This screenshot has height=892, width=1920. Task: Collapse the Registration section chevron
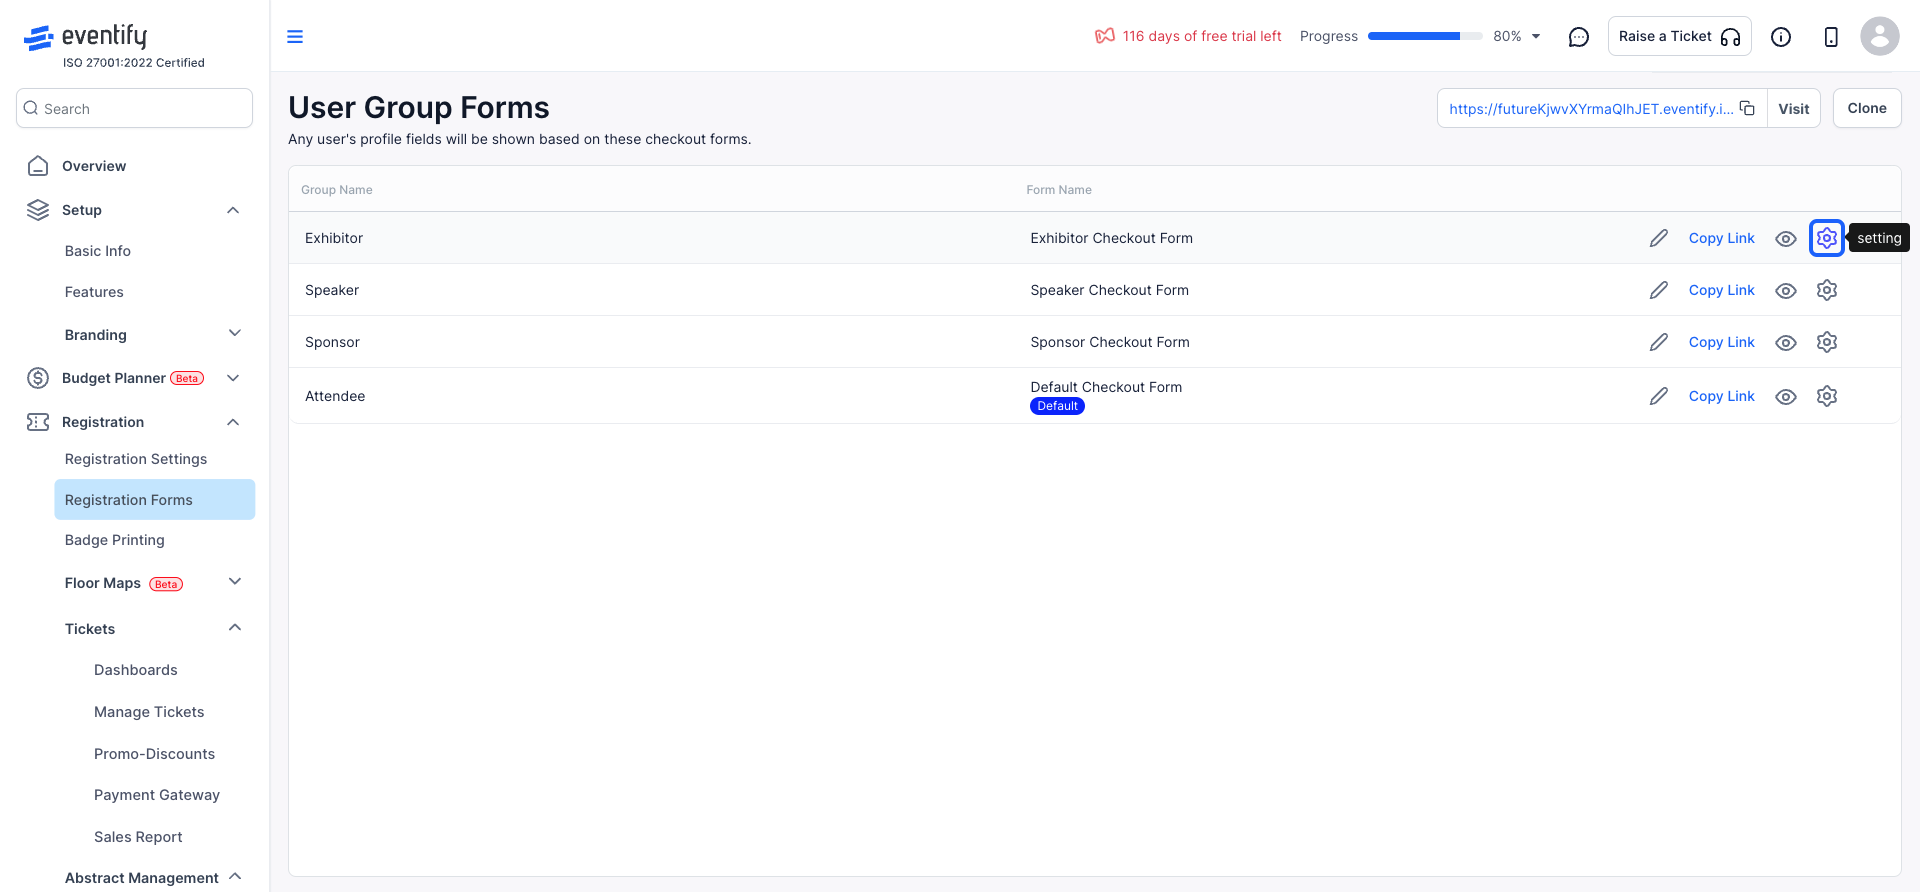(x=233, y=422)
